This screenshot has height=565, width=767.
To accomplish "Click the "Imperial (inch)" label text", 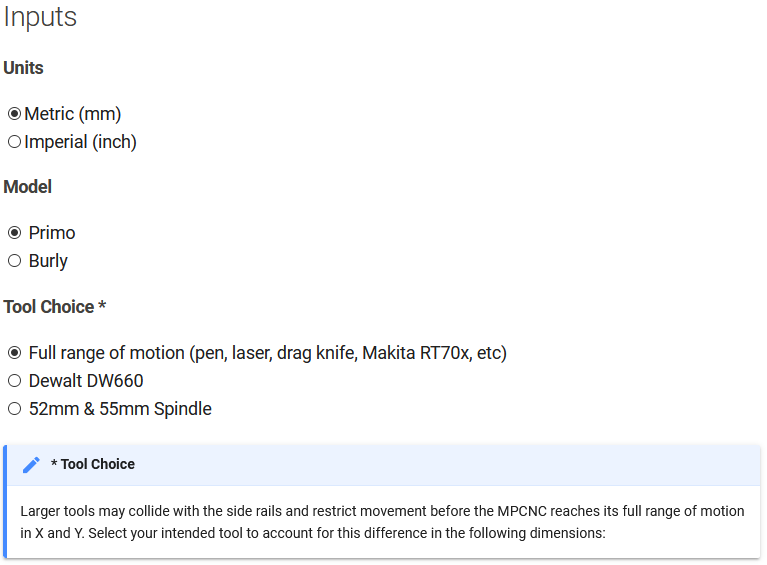I will [x=80, y=142].
